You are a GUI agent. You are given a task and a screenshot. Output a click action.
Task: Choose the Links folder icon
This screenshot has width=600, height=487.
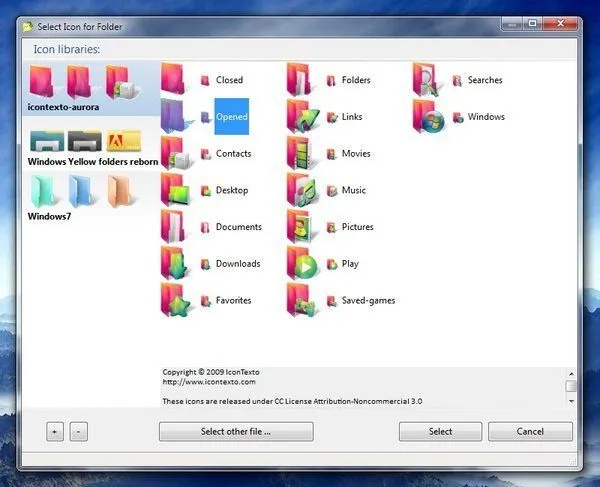[x=302, y=116]
